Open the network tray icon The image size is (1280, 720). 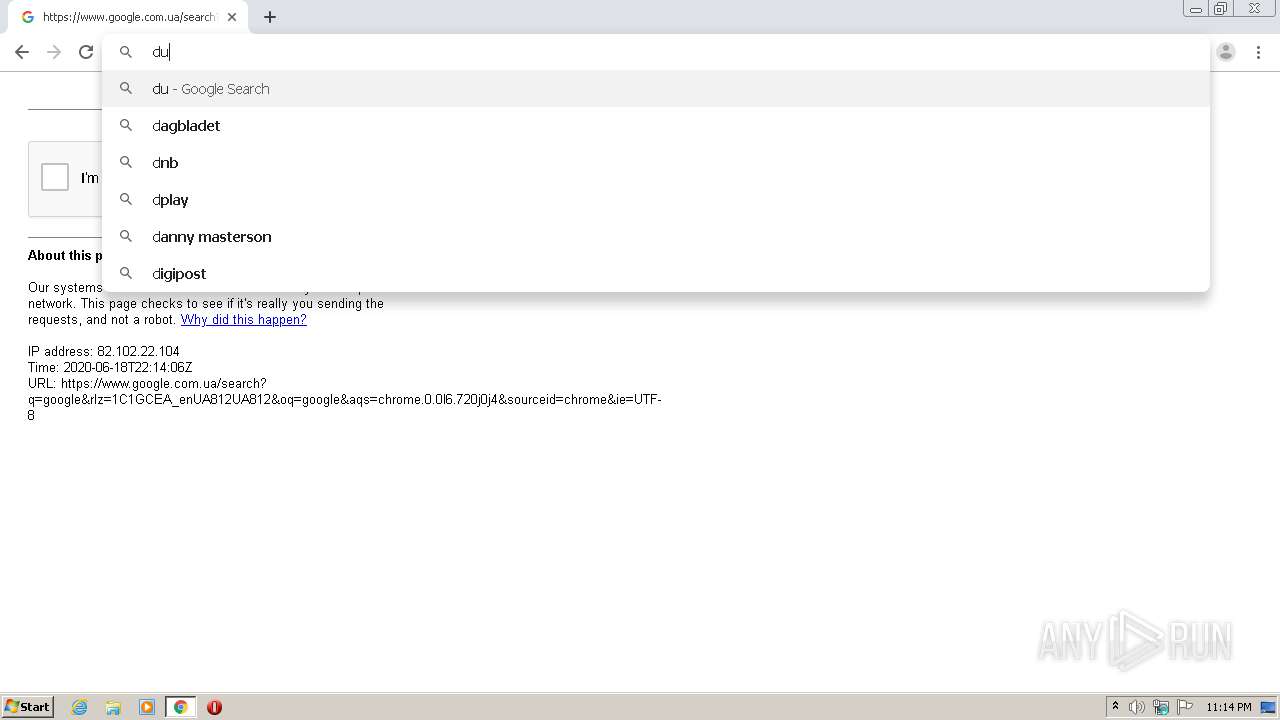click(1161, 707)
